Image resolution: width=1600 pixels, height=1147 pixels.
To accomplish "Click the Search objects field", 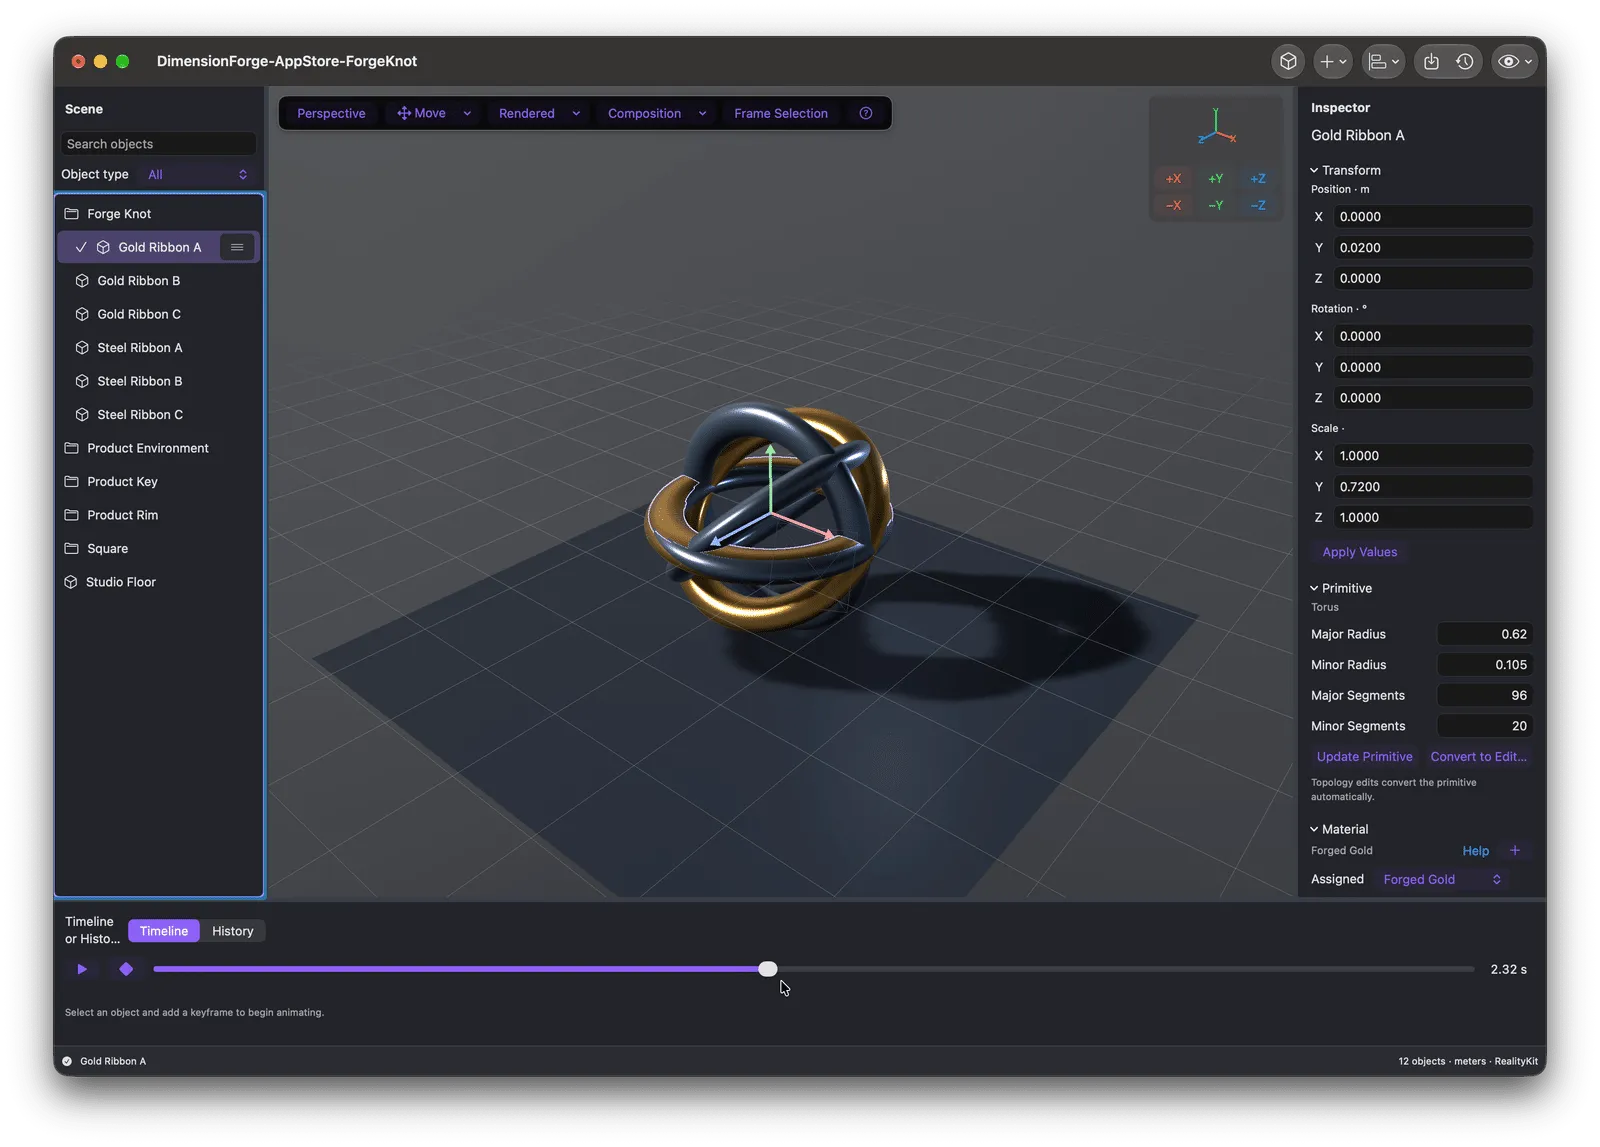I will 158,144.
